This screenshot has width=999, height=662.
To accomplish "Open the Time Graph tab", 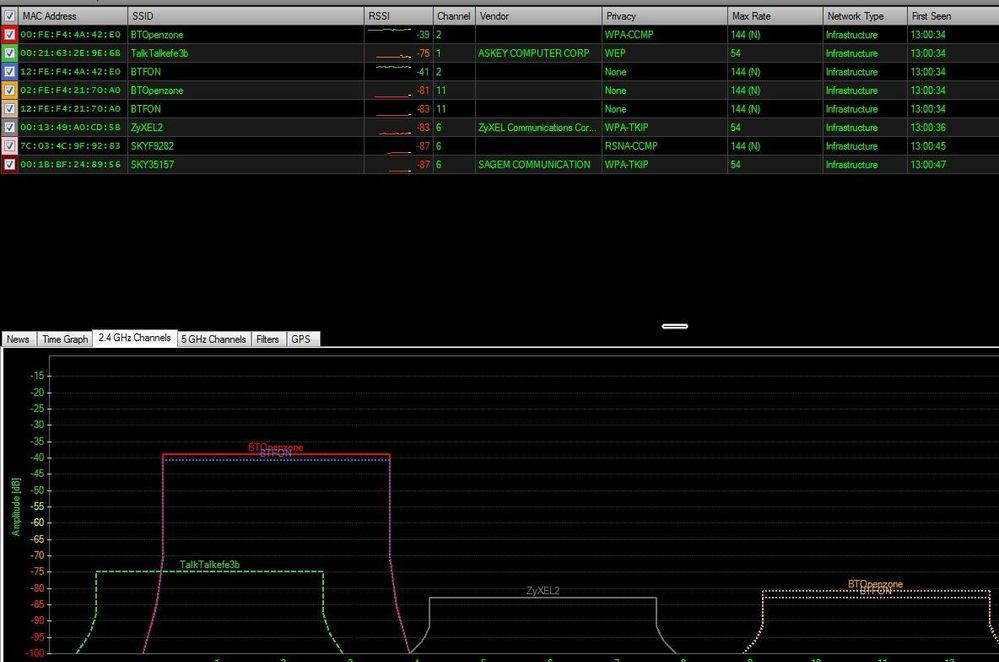I will pos(64,339).
